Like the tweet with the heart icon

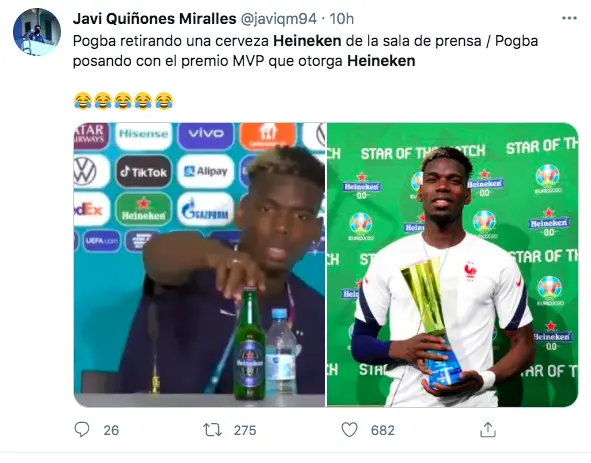(349, 430)
